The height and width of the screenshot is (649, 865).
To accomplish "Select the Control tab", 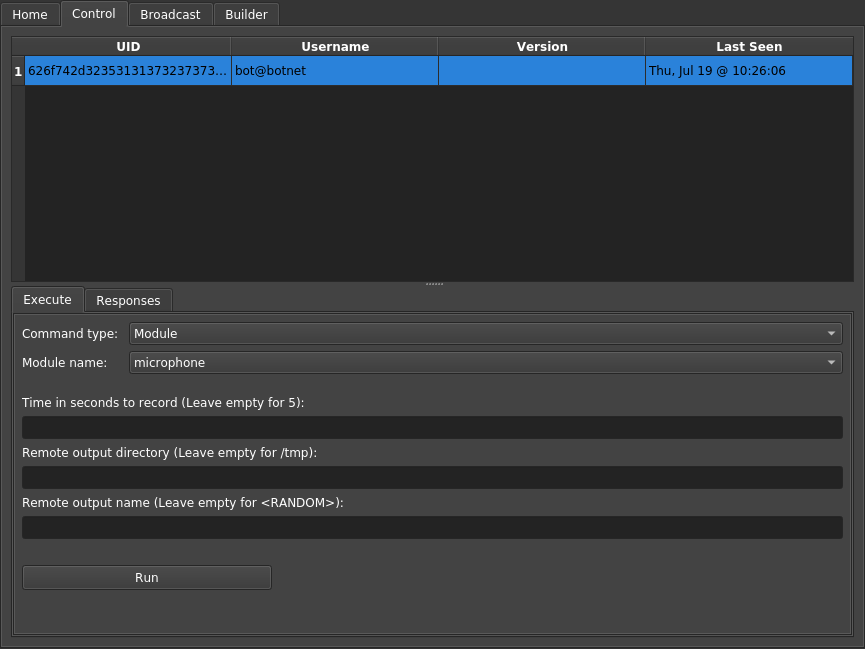I will coord(94,13).
